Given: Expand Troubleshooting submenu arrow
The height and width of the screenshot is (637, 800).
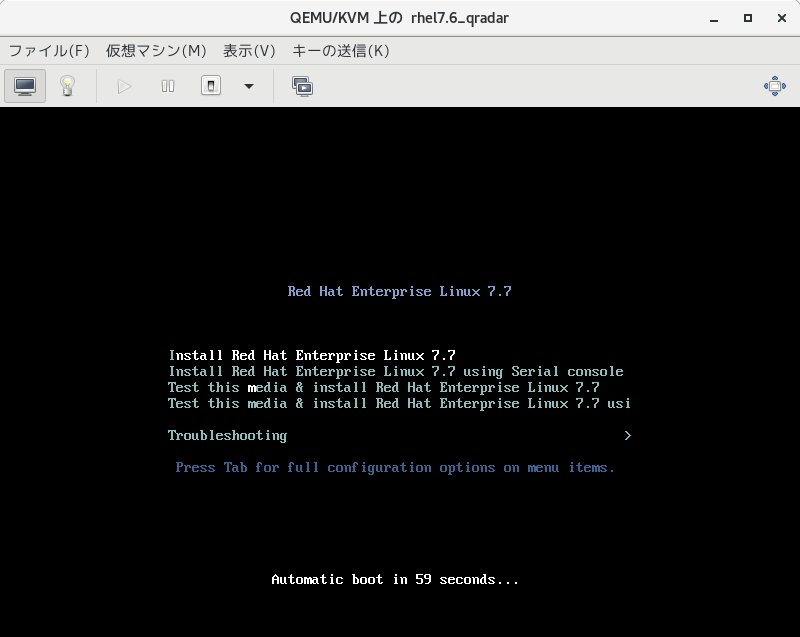Looking at the screenshot, I should click(x=628, y=436).
